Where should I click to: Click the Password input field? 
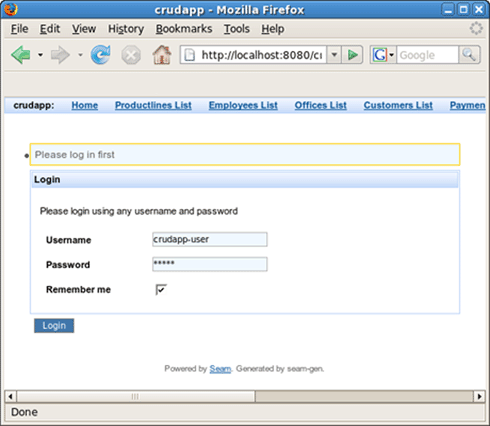click(x=210, y=264)
